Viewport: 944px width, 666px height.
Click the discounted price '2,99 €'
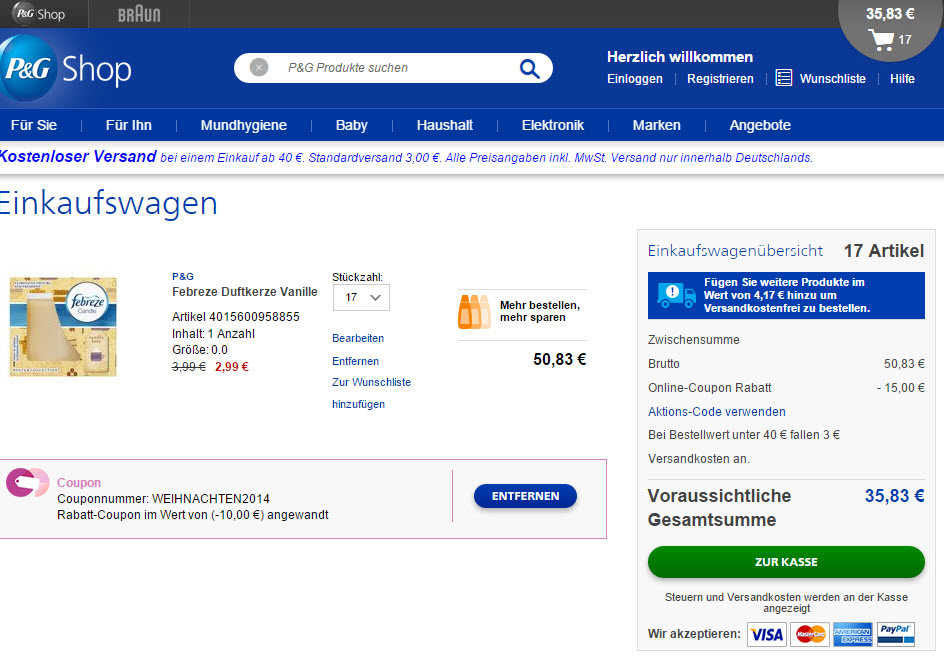(x=232, y=367)
